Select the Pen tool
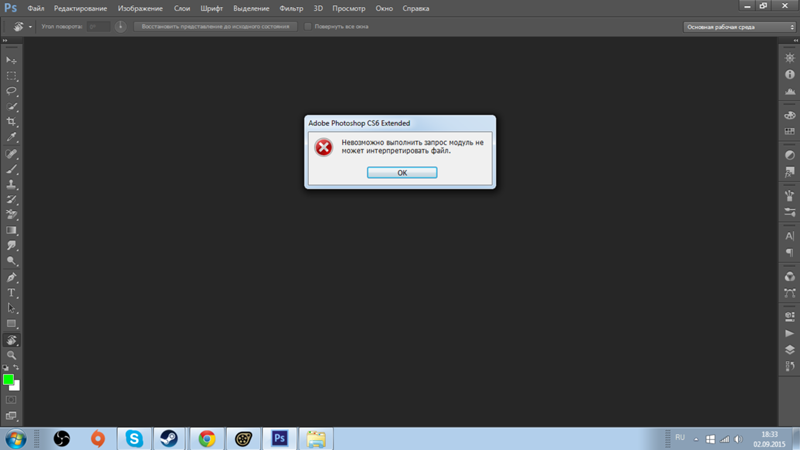The height and width of the screenshot is (450, 800). click(11, 278)
